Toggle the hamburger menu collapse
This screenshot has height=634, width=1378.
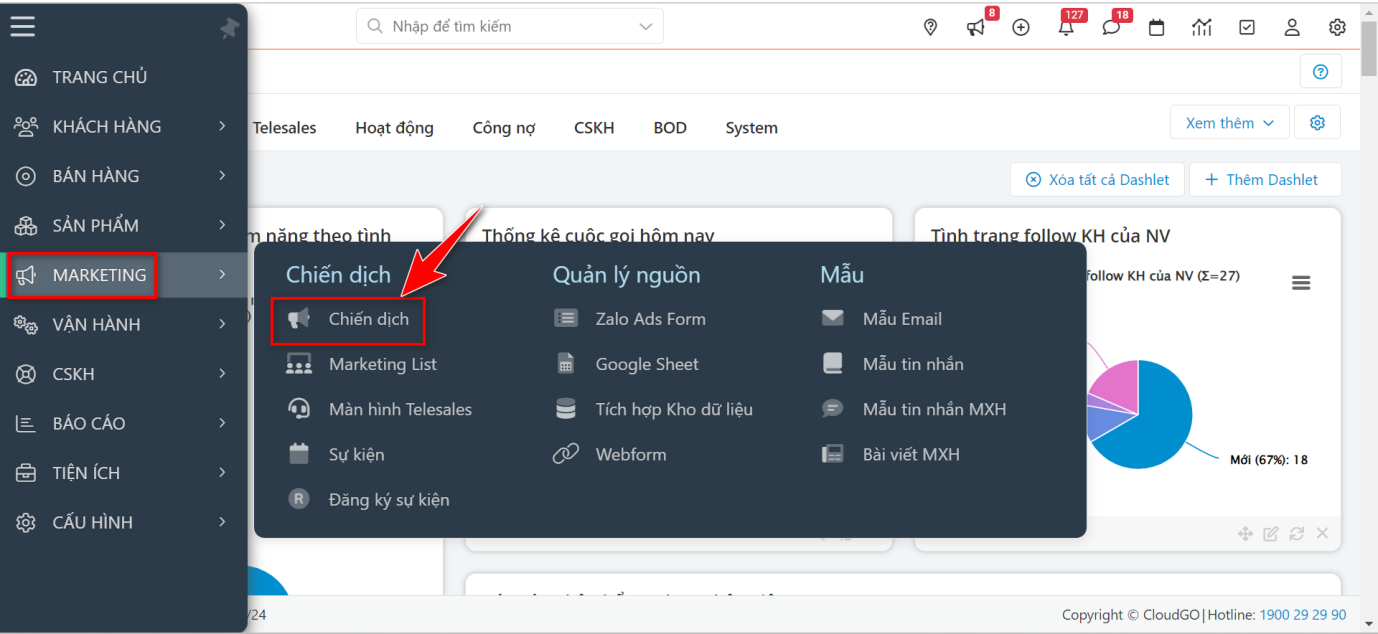click(x=22, y=26)
